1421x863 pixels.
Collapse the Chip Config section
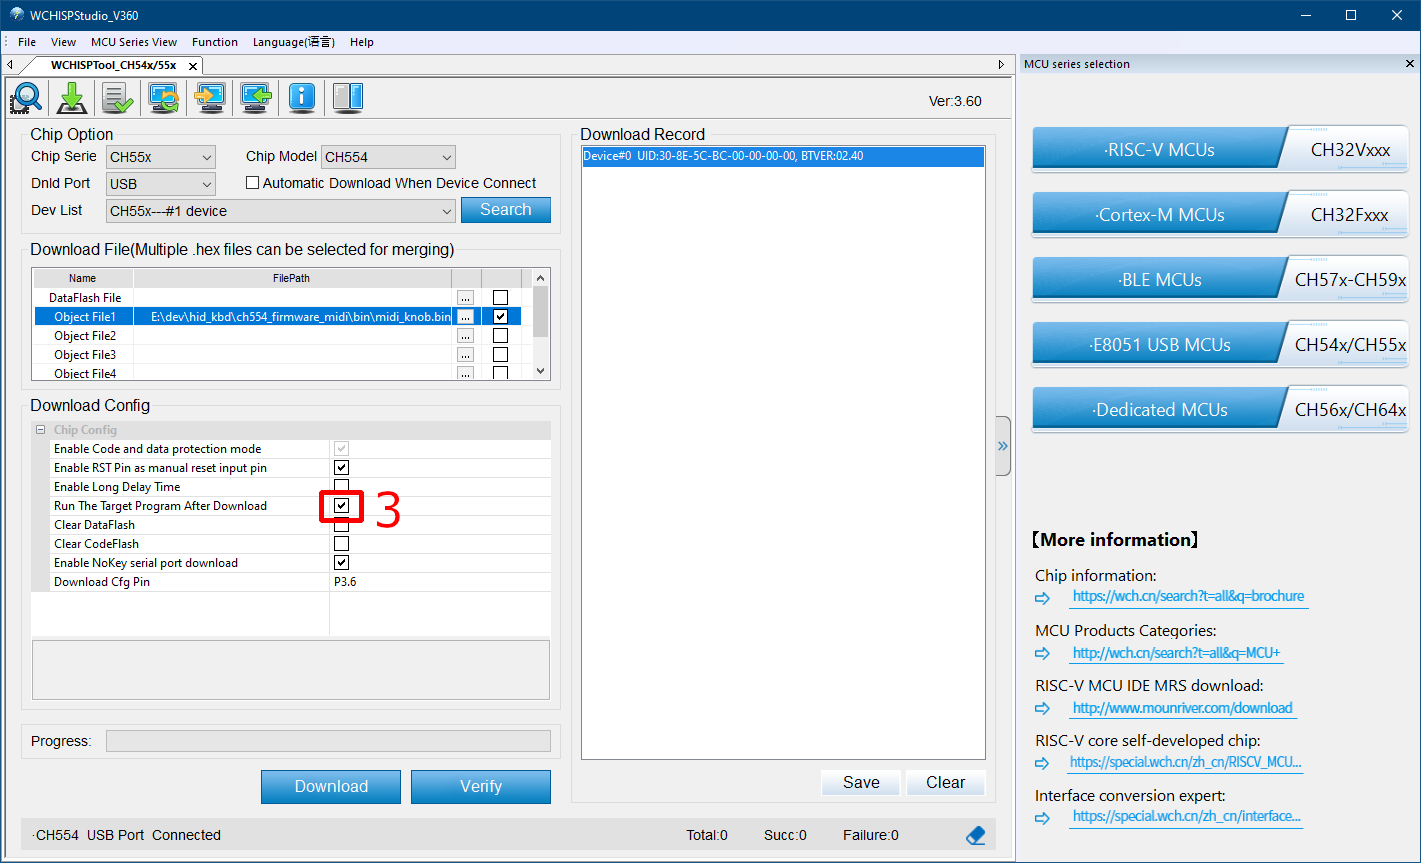point(41,430)
